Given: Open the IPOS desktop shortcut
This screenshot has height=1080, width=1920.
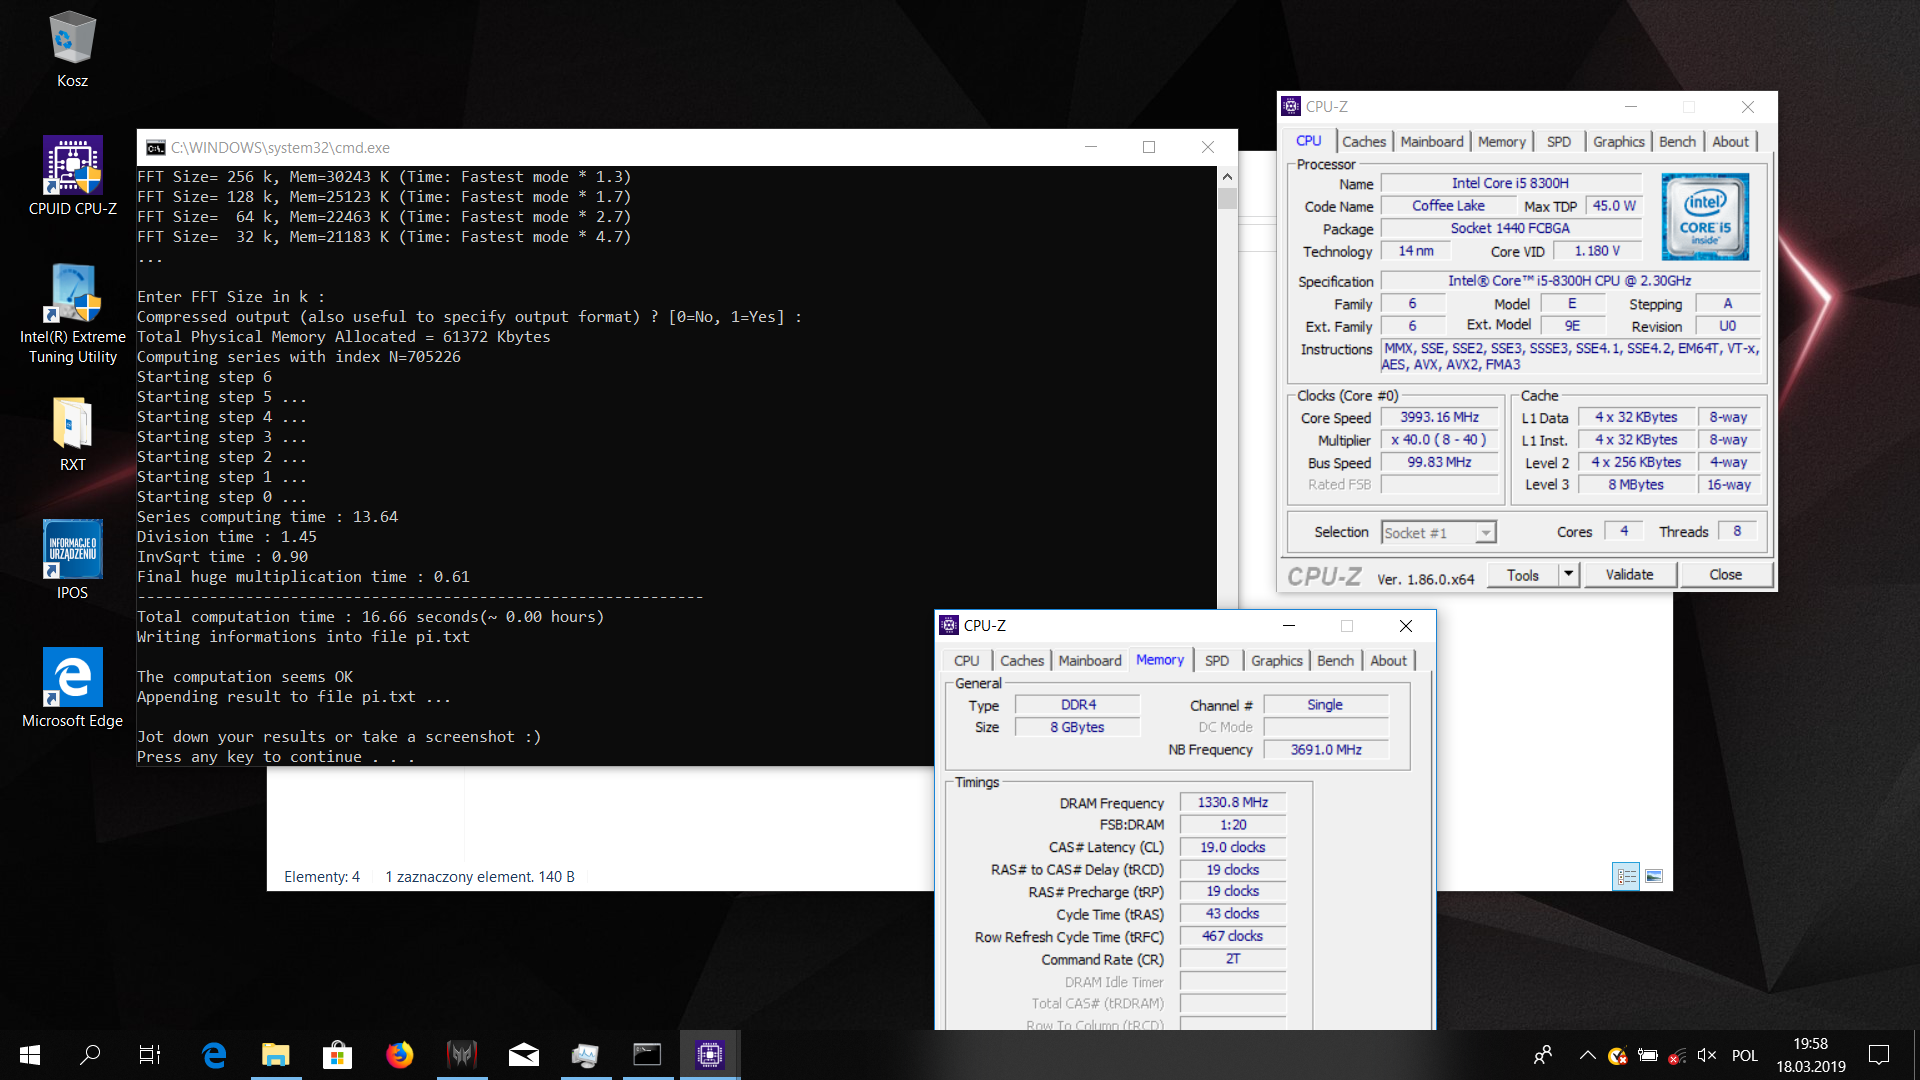Looking at the screenshot, I should point(72,560).
